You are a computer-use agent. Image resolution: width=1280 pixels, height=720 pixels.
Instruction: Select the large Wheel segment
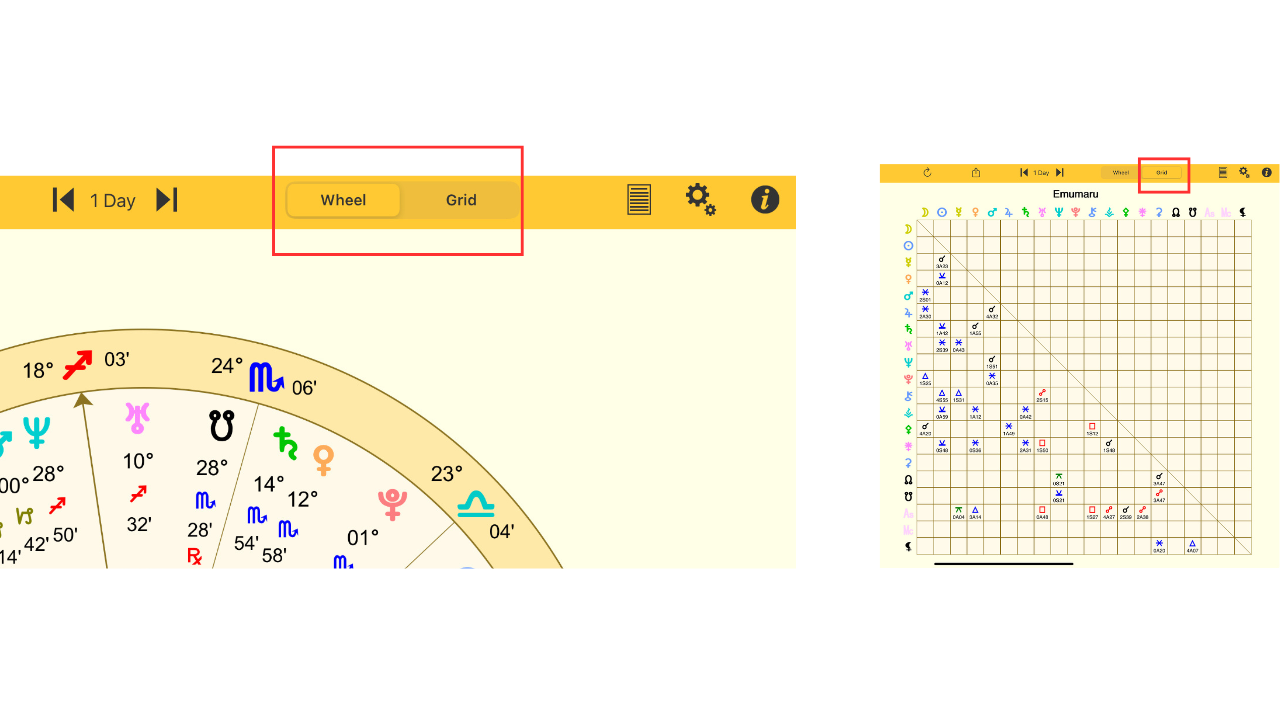[343, 200]
